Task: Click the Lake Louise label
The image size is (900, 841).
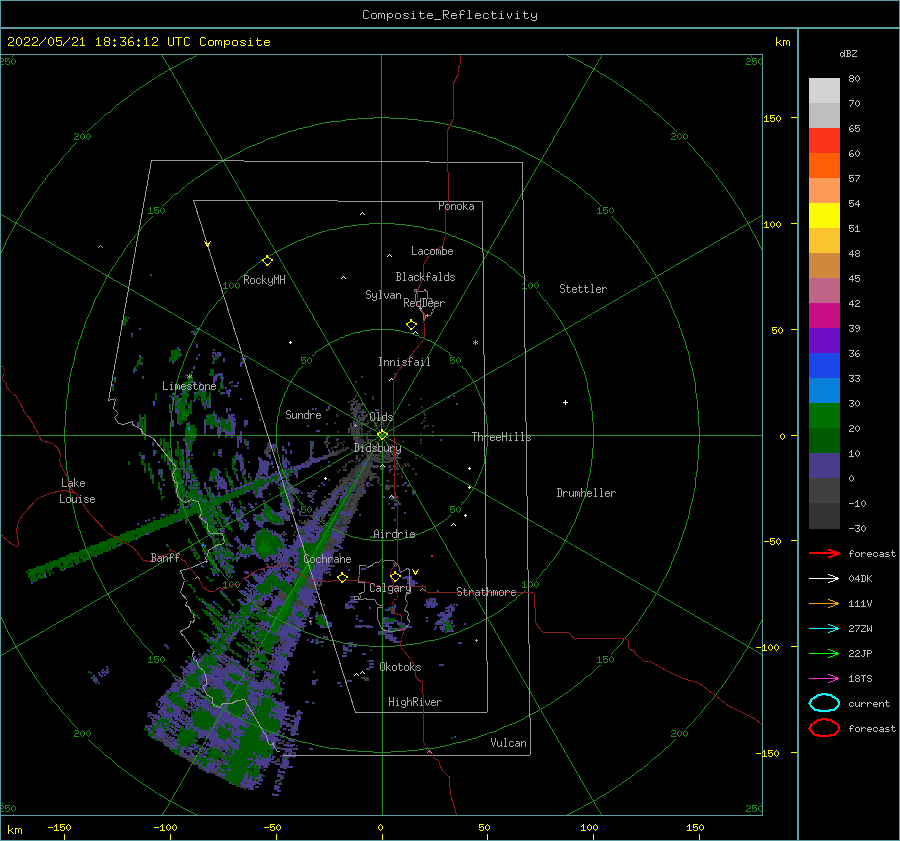Action: point(77,491)
